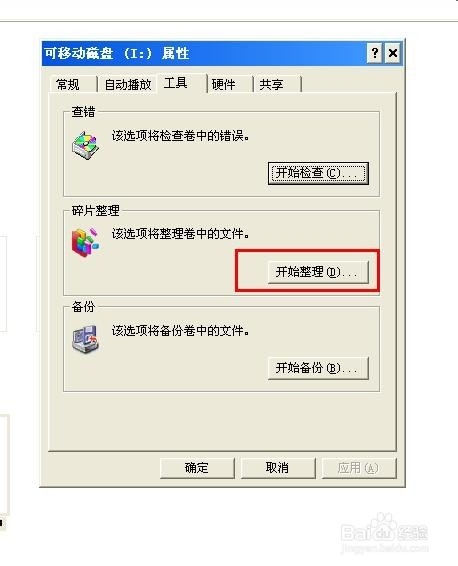This screenshot has height=566, width=458.
Task: Close the 可移动磁盘 properties dialog
Action: click(x=393, y=53)
